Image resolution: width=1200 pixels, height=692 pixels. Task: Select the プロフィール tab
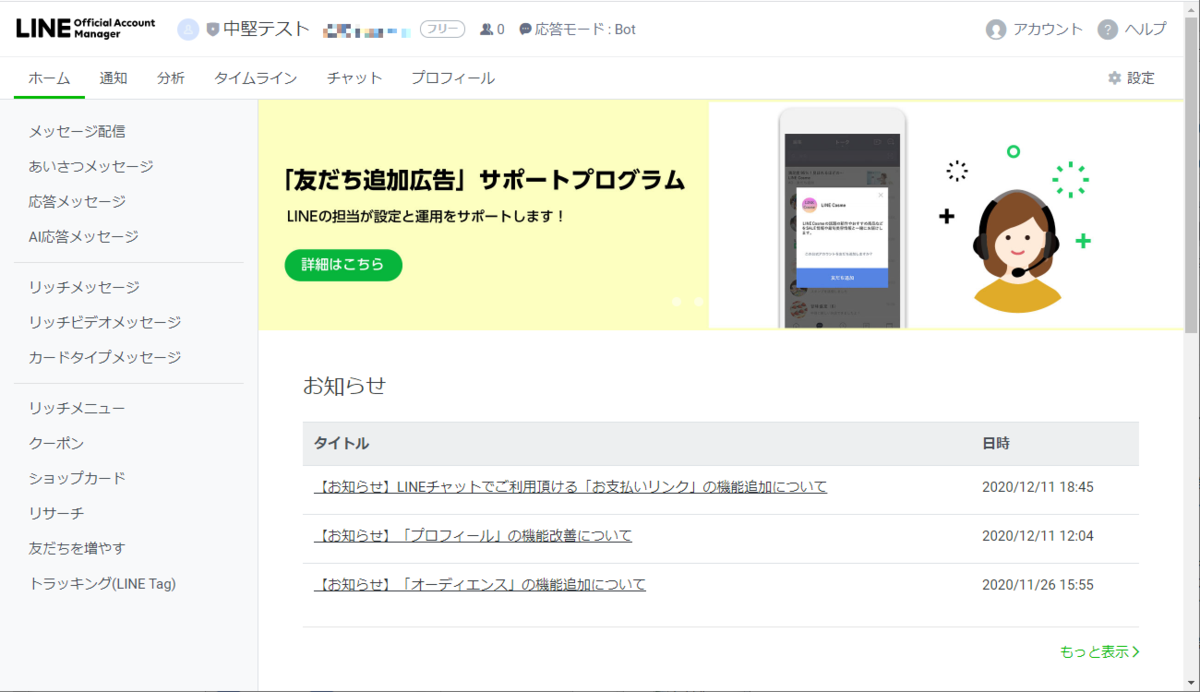(x=453, y=78)
